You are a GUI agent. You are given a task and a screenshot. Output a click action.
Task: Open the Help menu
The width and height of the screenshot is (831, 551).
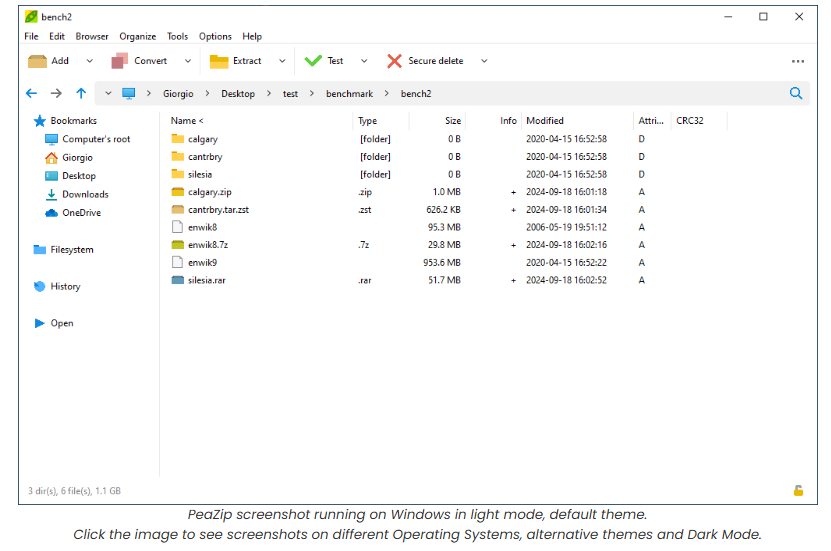pyautogui.click(x=252, y=37)
